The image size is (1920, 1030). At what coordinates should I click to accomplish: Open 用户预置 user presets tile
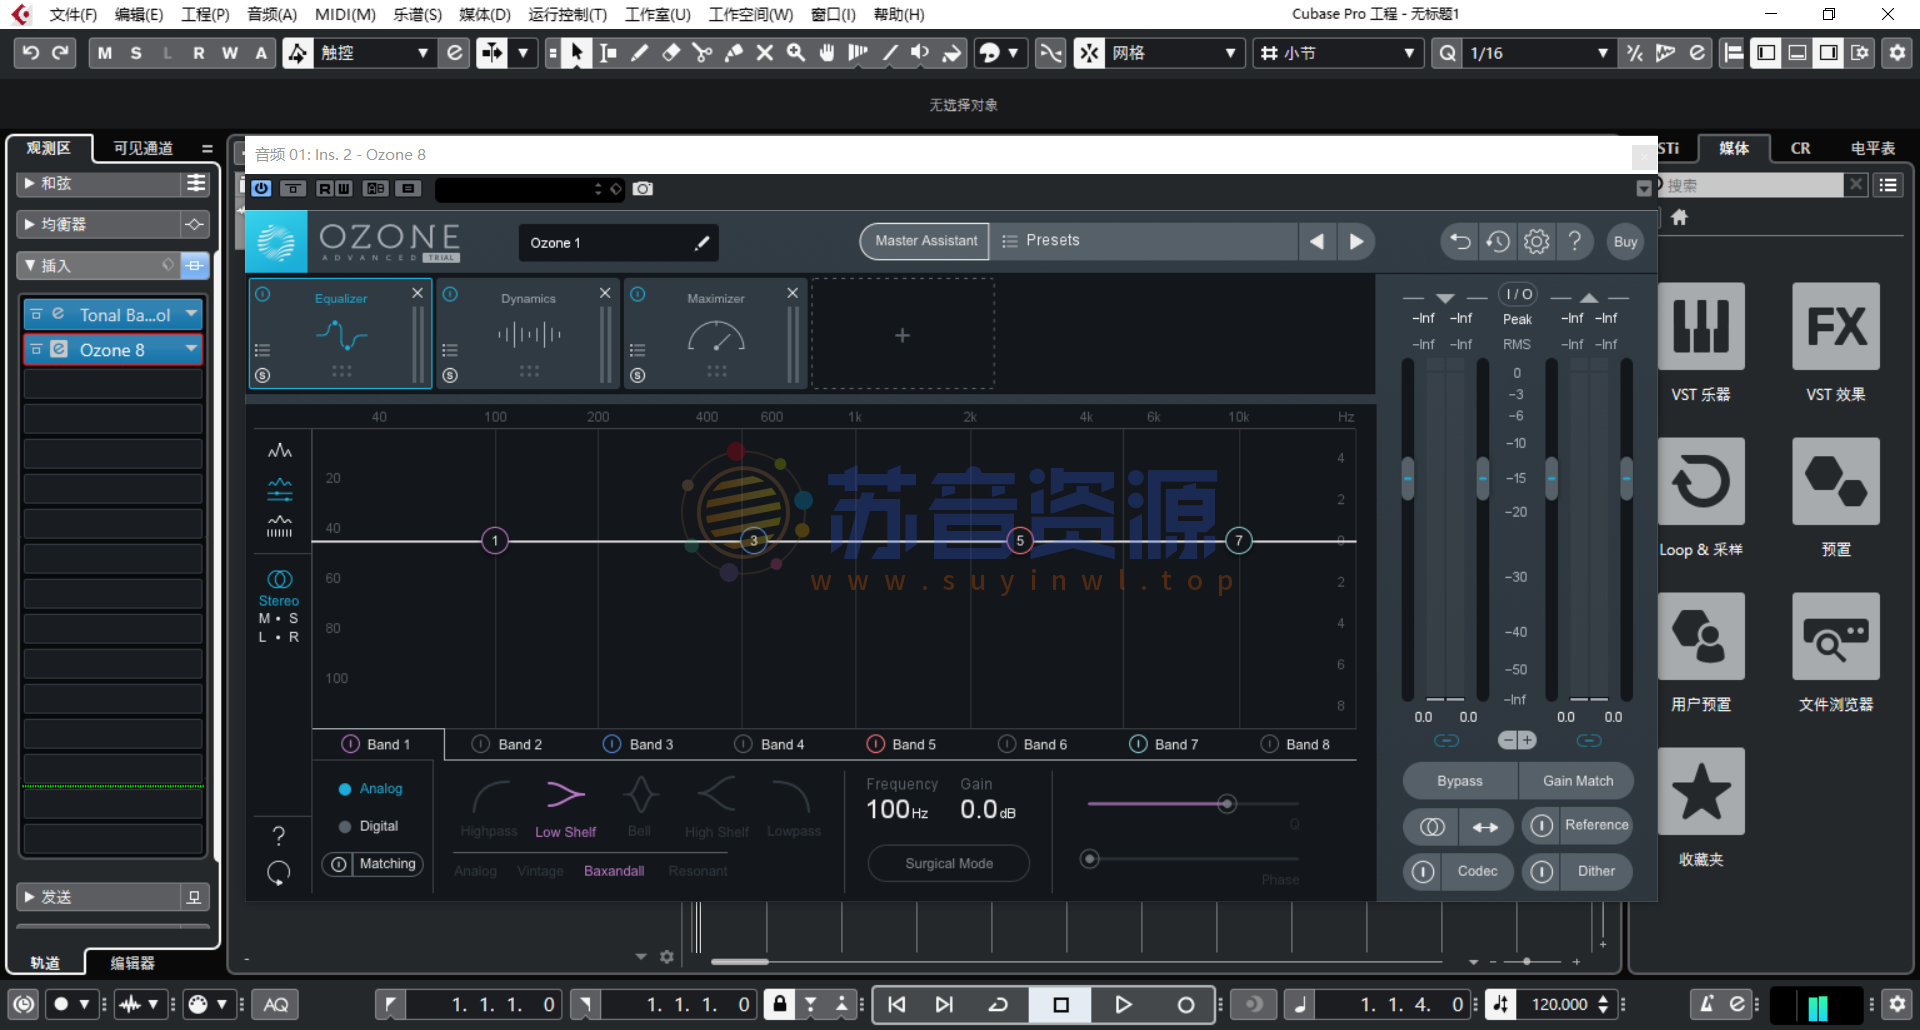point(1701,636)
